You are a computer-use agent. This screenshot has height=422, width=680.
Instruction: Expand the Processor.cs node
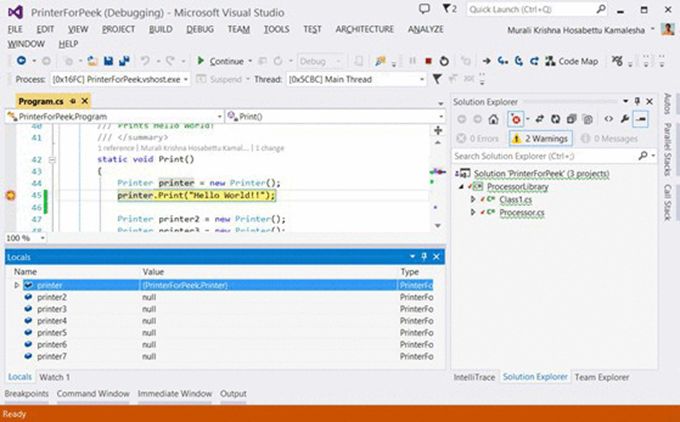(x=473, y=213)
